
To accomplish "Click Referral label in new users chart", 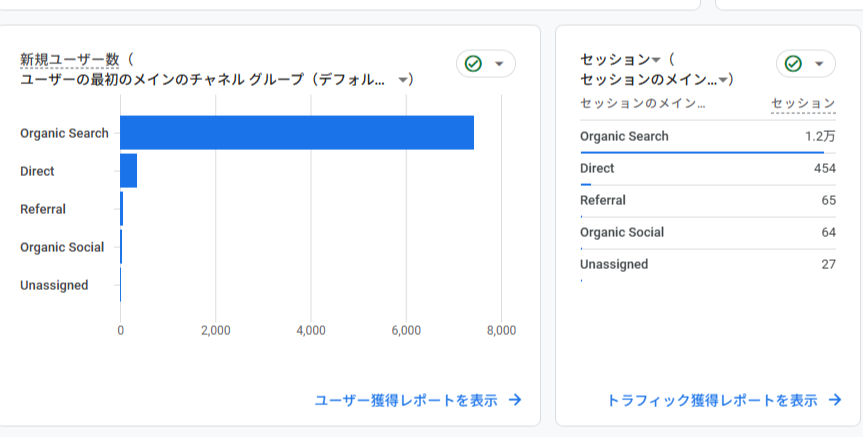I will [43, 209].
